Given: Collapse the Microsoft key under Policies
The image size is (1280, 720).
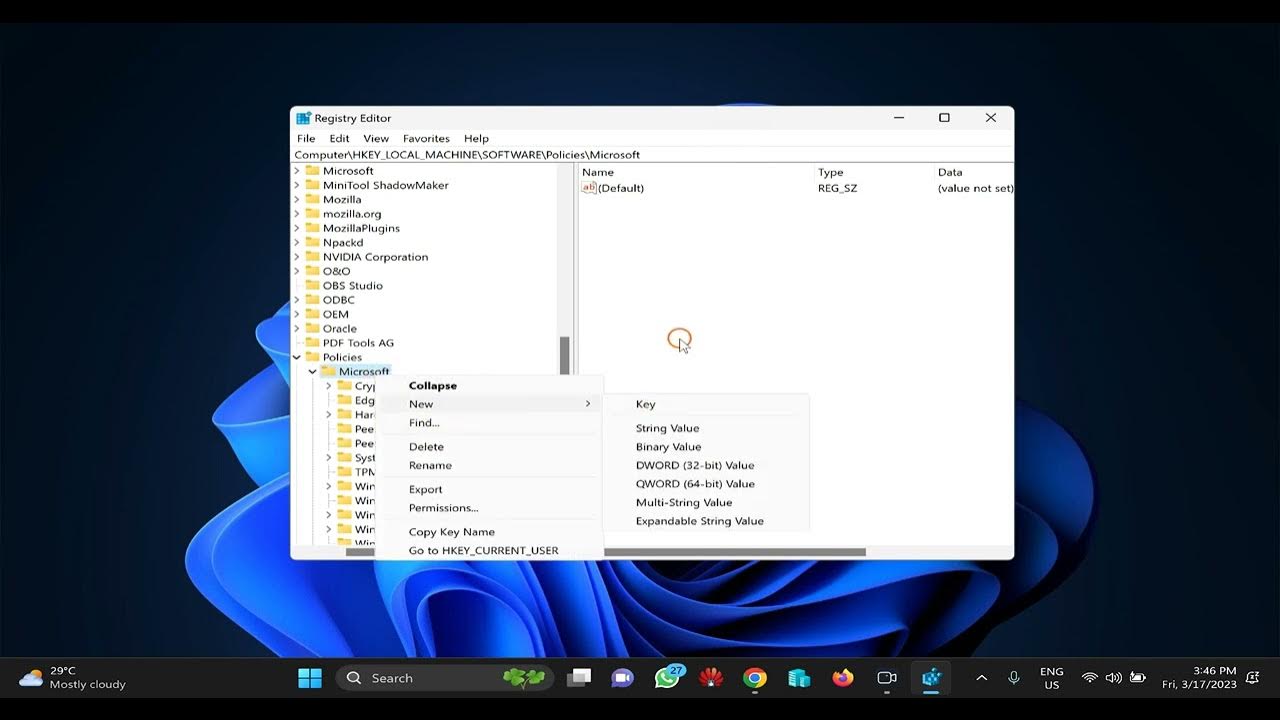Looking at the screenshot, I should click(x=313, y=372).
